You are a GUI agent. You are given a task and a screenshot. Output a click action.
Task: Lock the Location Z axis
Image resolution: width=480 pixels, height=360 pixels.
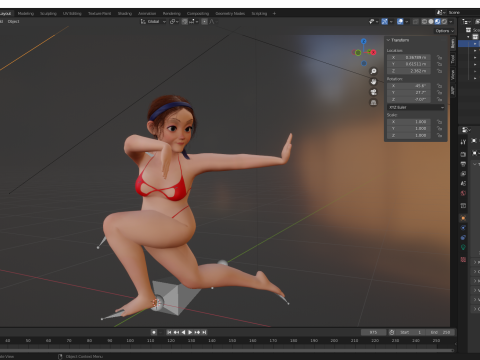pyautogui.click(x=439, y=71)
